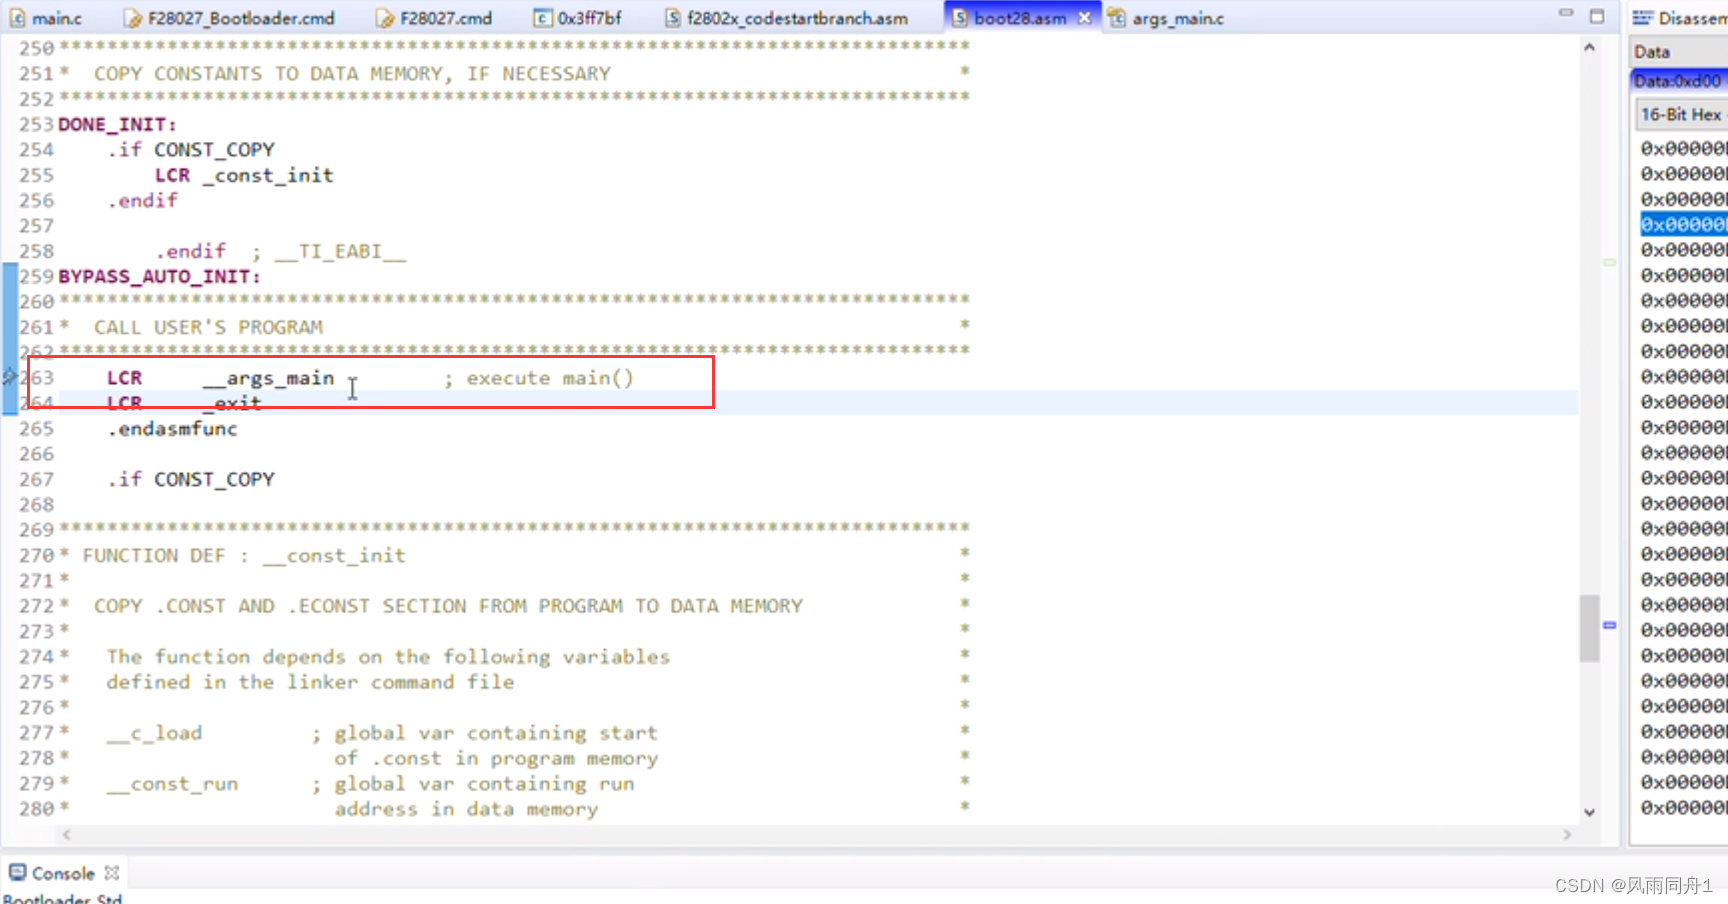The width and height of the screenshot is (1728, 904).
Task: Click the horizontal scroll right arrow
Action: (x=1567, y=834)
